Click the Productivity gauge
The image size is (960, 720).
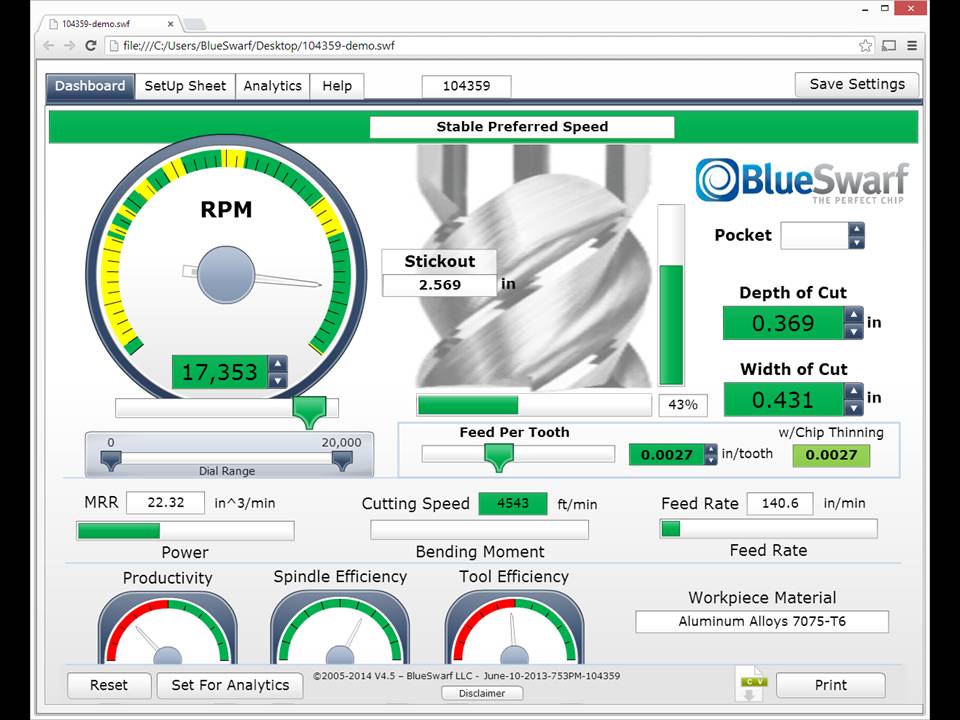pos(167,628)
